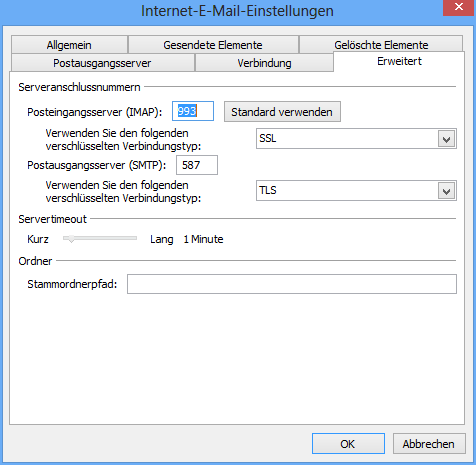Select the Gelöschte Elemente tab
The height and width of the screenshot is (465, 476).
381,44
